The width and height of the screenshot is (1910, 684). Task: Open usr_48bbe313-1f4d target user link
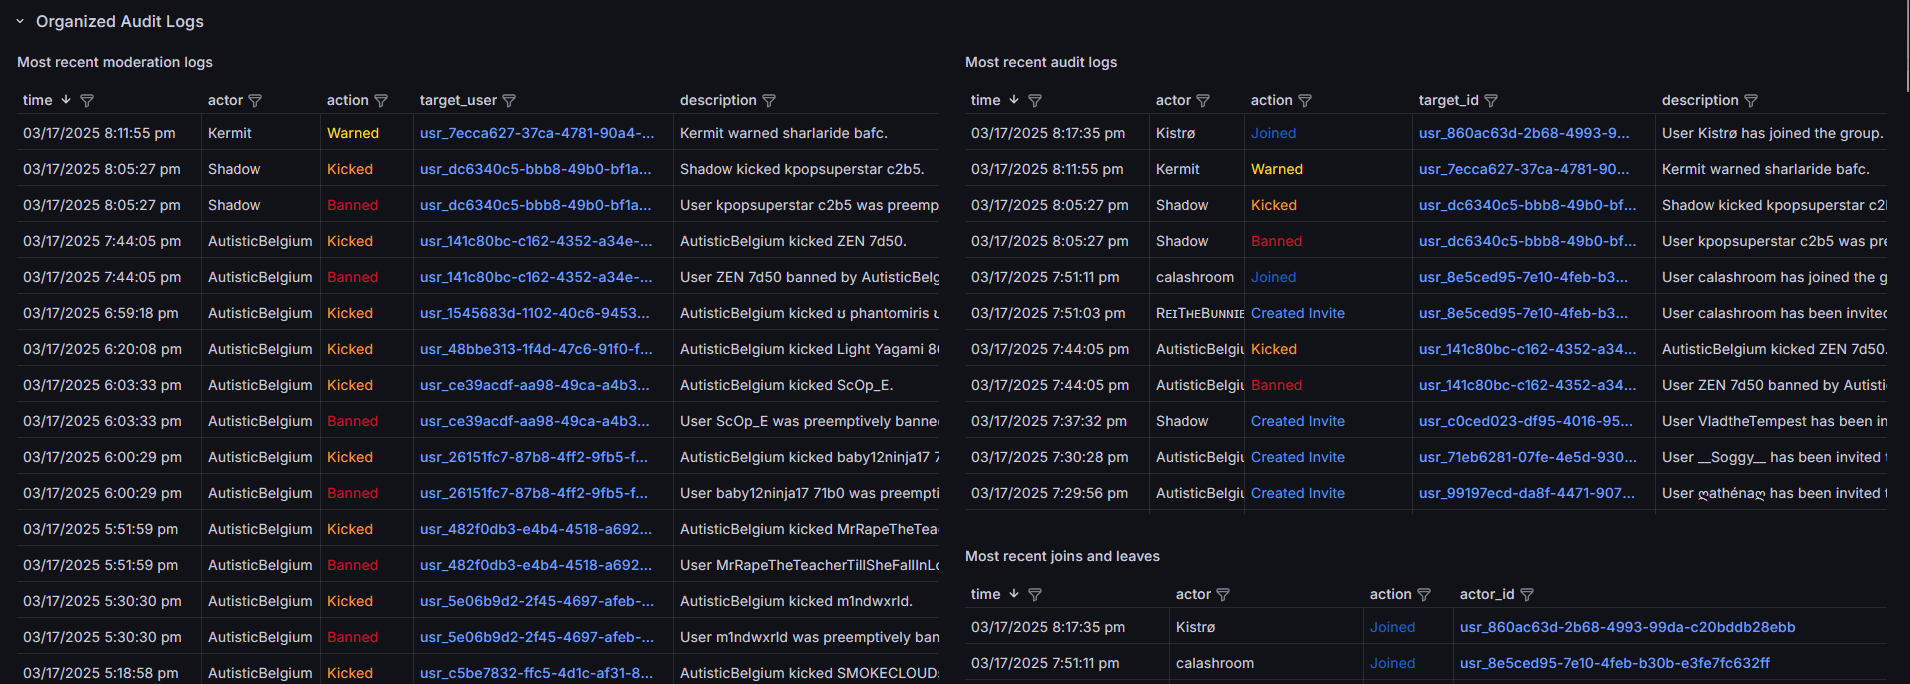tap(536, 349)
